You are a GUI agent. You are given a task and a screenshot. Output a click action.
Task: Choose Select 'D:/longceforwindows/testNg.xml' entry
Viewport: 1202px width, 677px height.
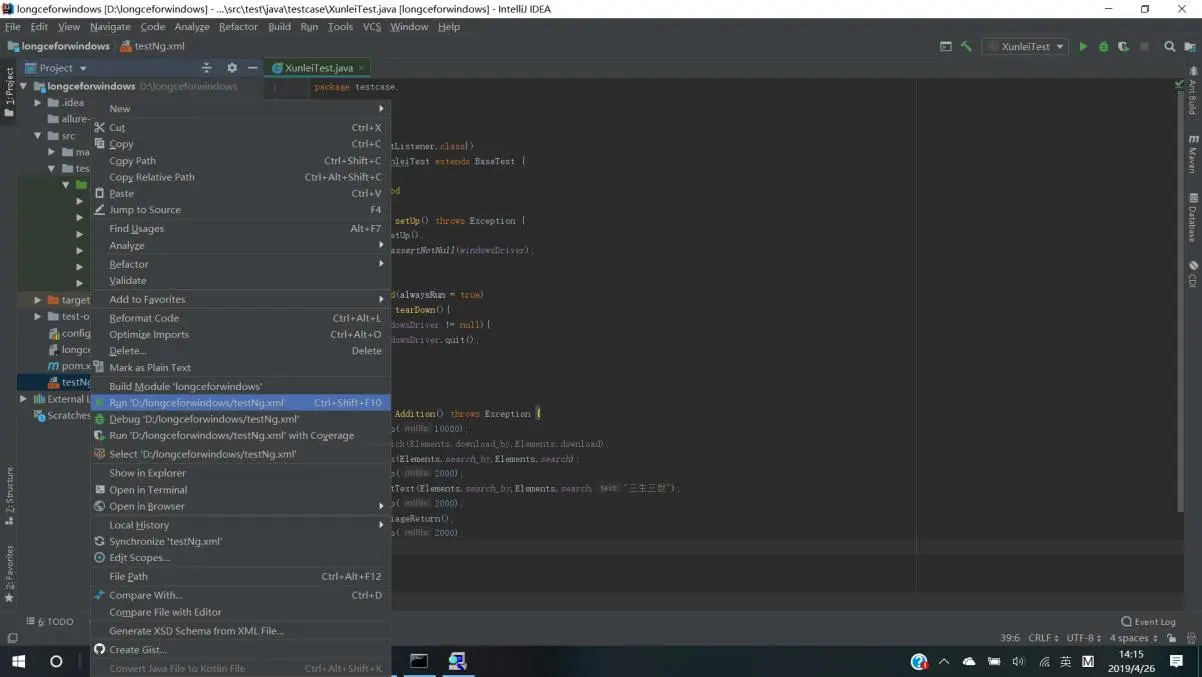pos(240,454)
